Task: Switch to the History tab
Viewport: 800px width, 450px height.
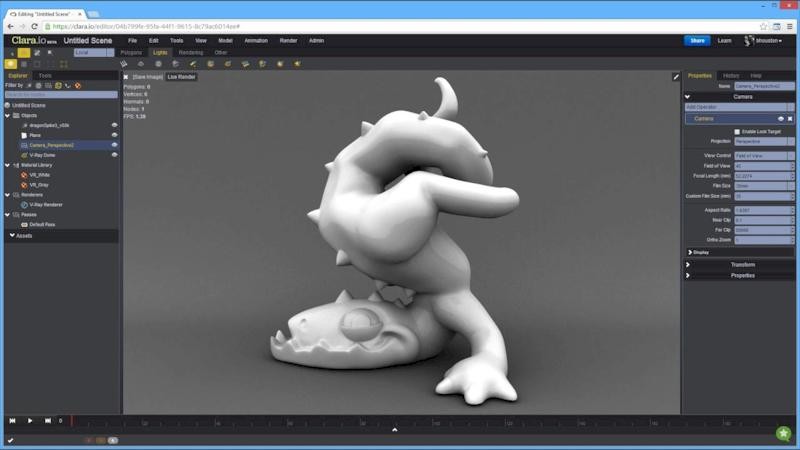Action: point(731,76)
